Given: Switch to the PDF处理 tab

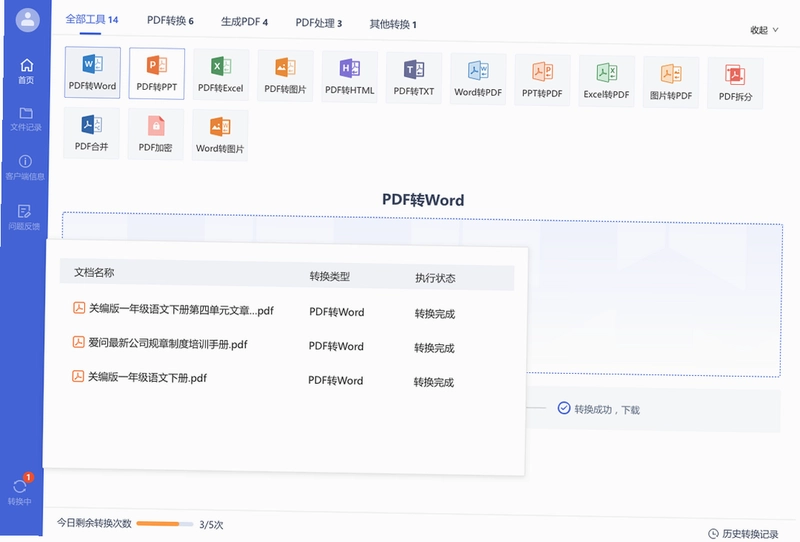Looking at the screenshot, I should [319, 23].
